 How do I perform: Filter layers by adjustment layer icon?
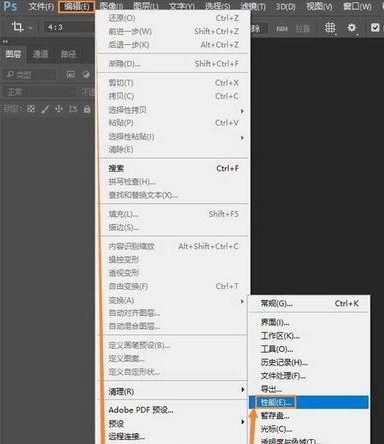[x=86, y=74]
